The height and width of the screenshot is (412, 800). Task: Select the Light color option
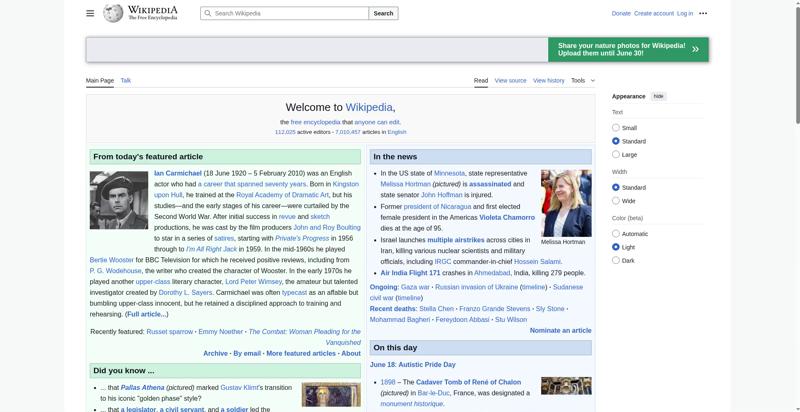click(616, 247)
